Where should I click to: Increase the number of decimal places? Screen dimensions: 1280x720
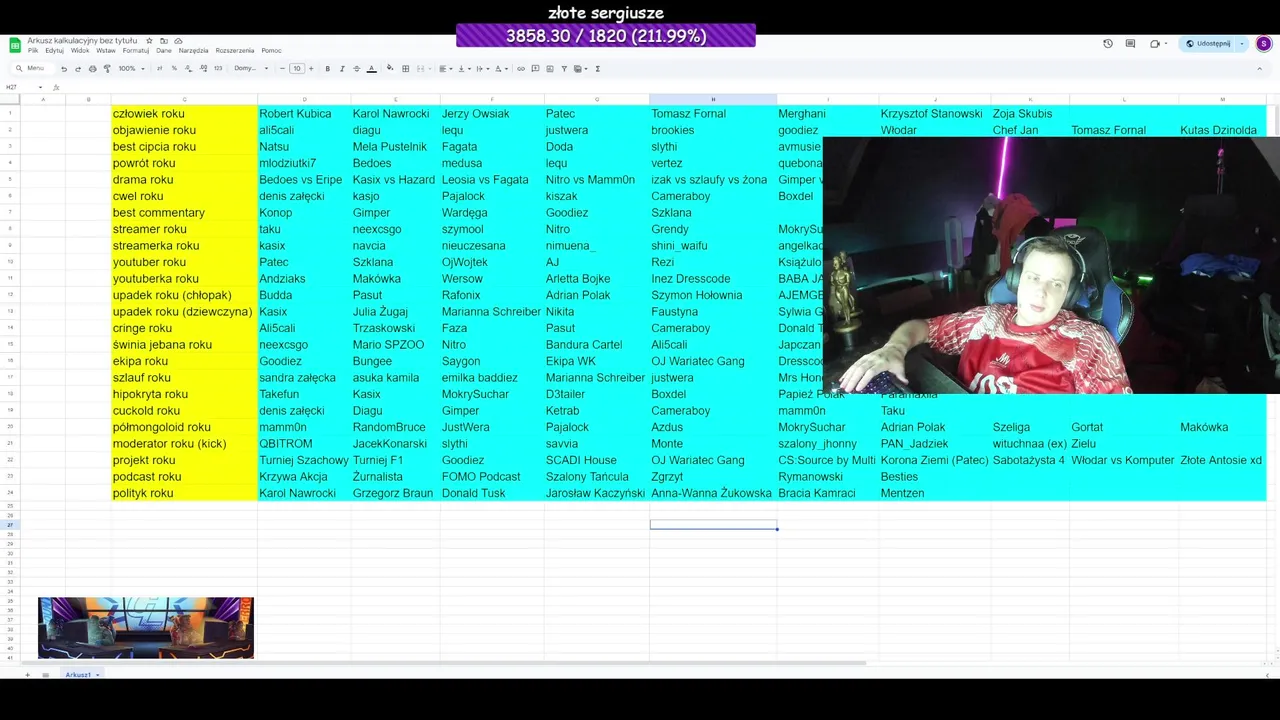203,69
